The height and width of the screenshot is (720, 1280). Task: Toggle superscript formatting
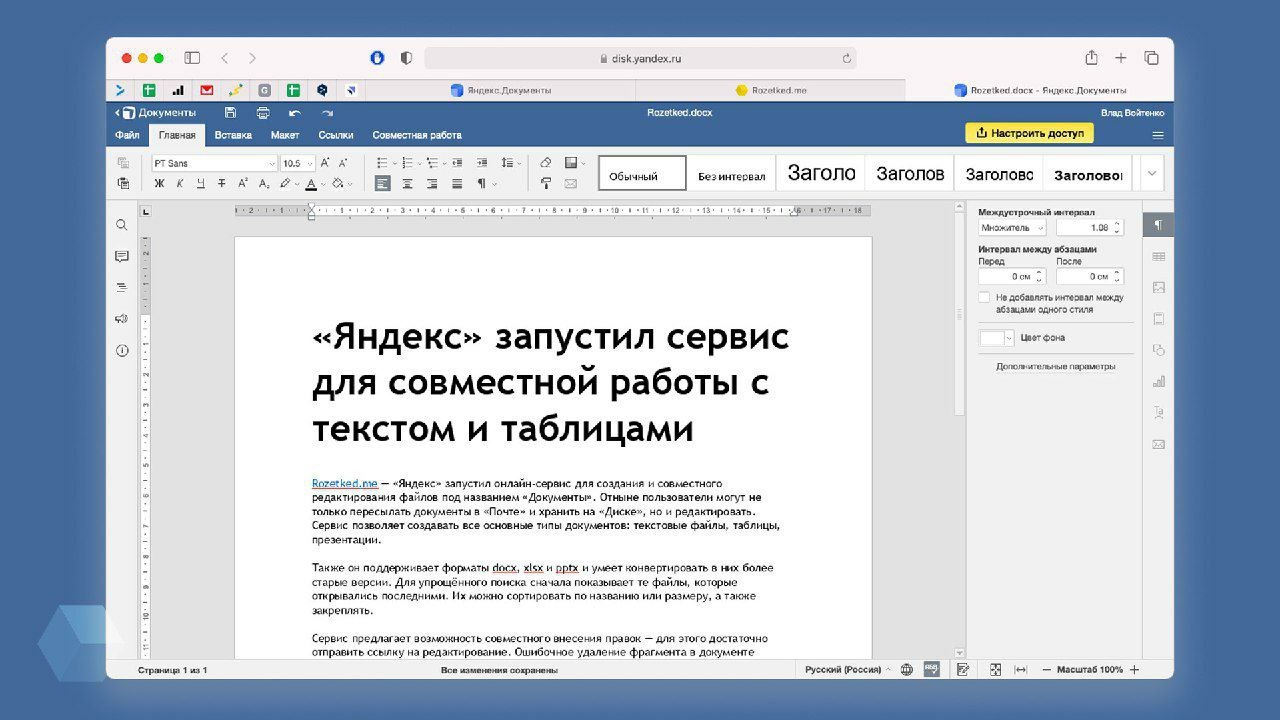(243, 183)
